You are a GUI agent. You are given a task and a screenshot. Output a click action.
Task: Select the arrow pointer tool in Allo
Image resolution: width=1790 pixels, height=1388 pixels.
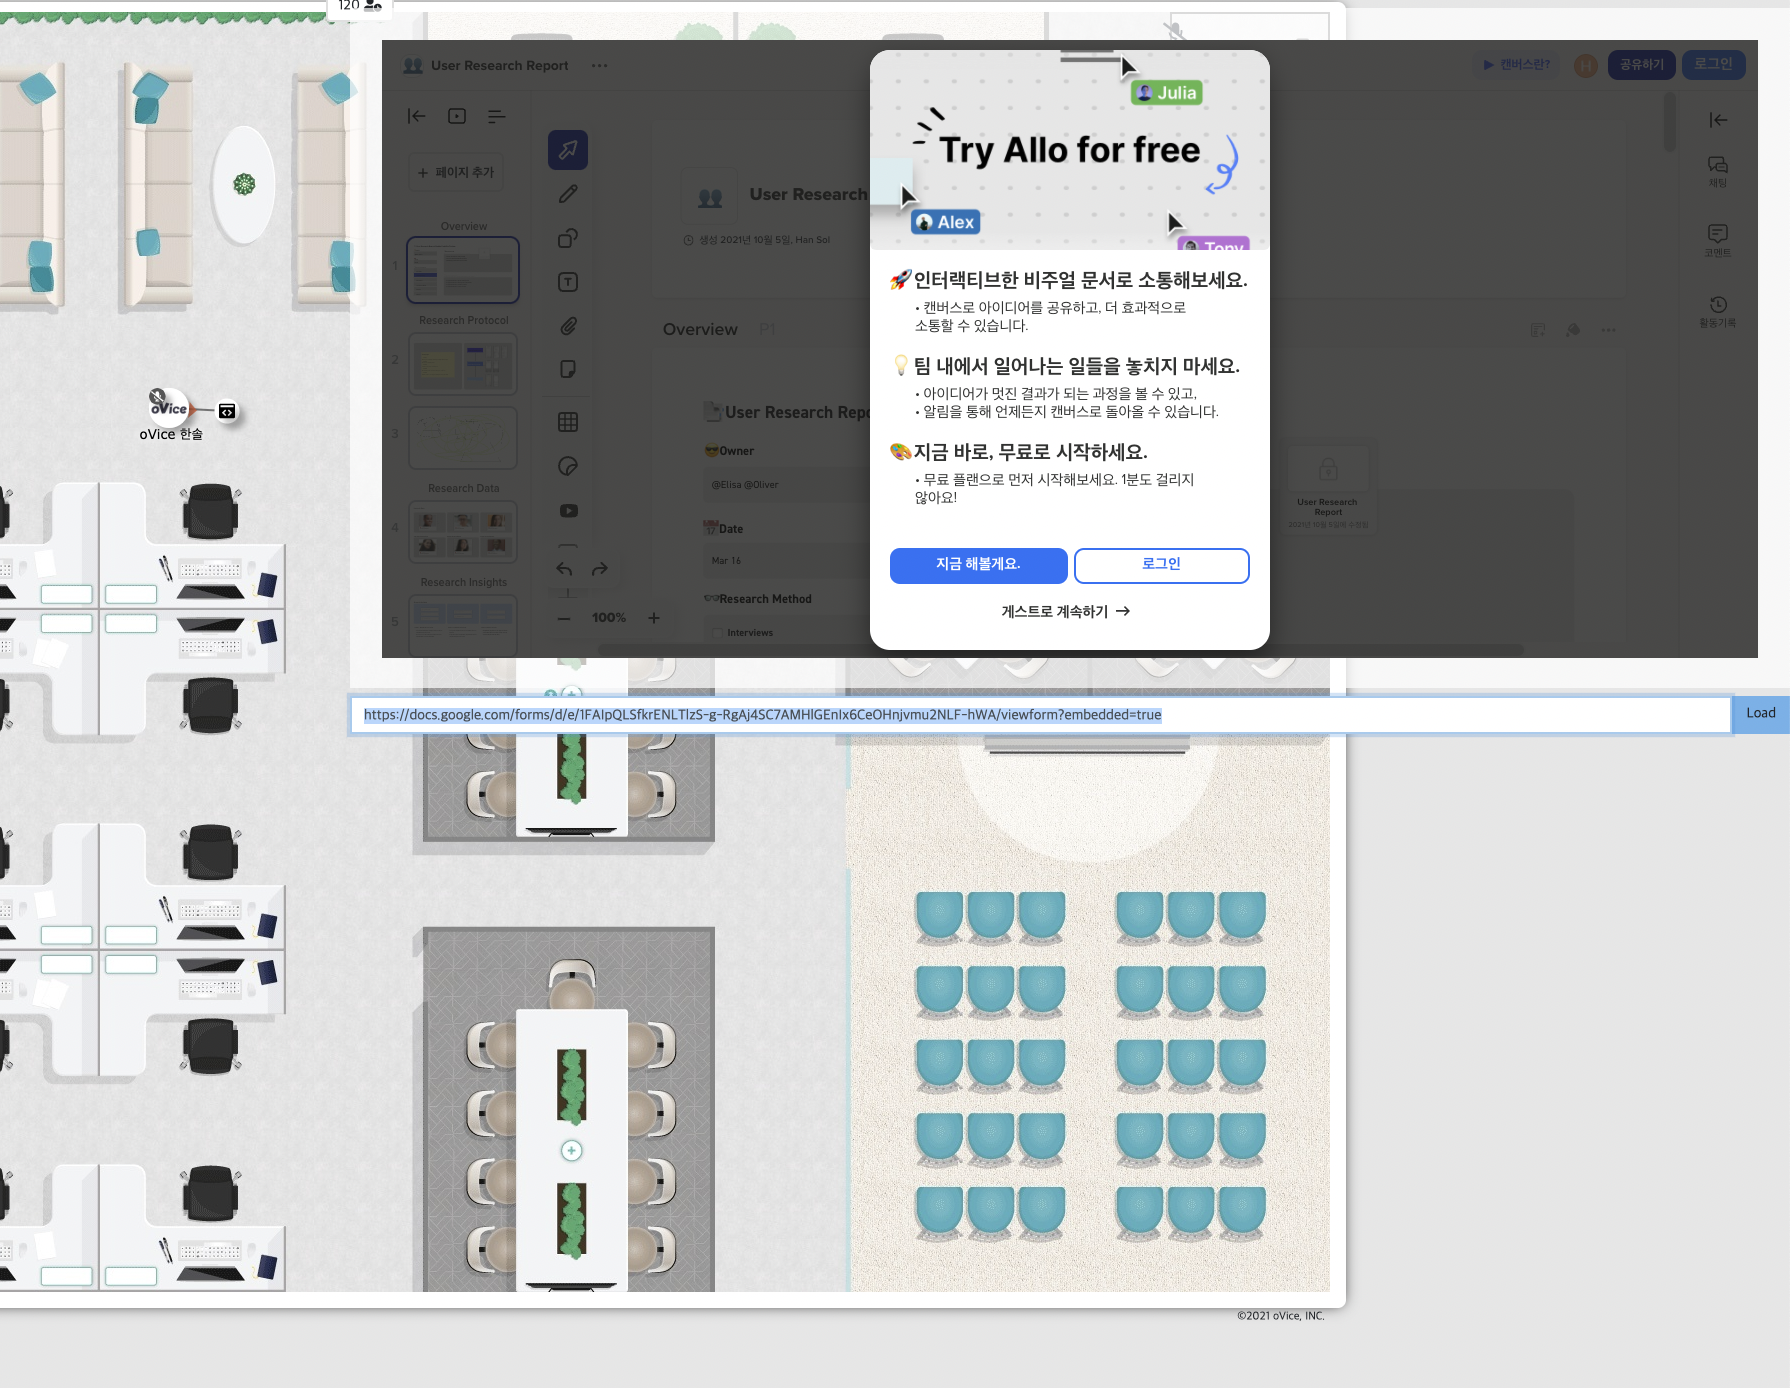[x=567, y=150]
